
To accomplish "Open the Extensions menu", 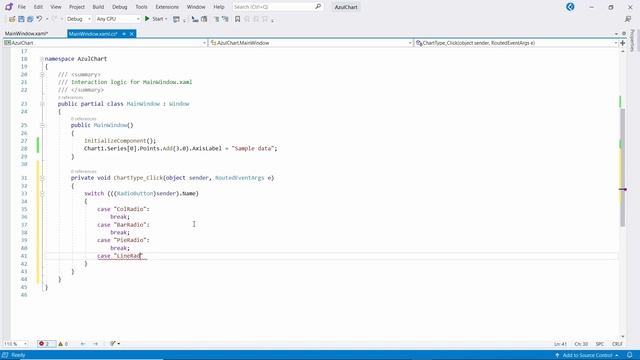I will tap(167, 7).
